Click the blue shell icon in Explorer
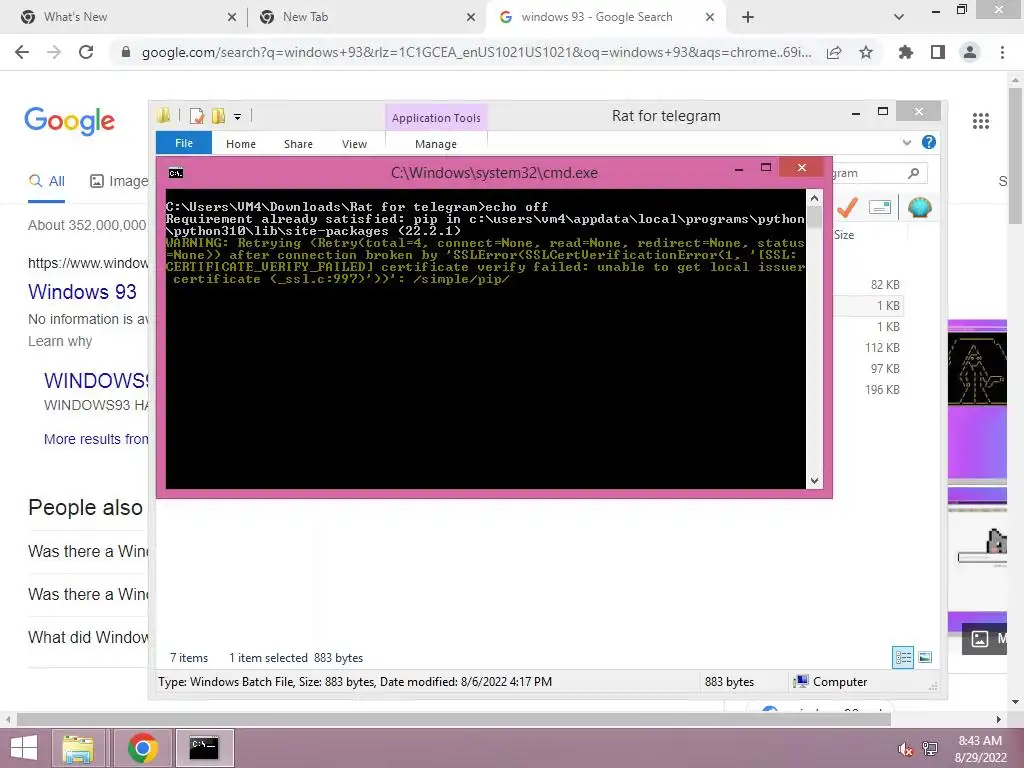This screenshot has width=1024, height=768. pos(919,208)
